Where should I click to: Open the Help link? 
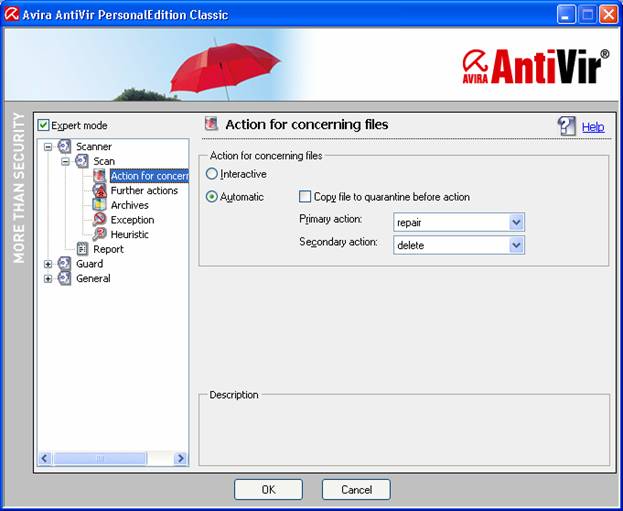click(593, 127)
